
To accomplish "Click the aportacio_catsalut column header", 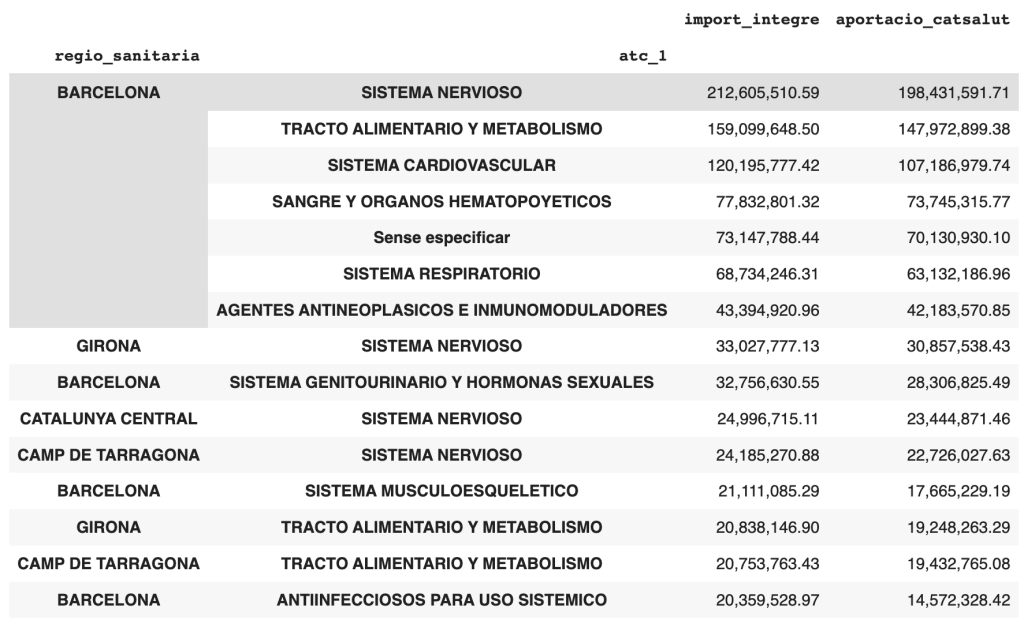I will click(923, 20).
